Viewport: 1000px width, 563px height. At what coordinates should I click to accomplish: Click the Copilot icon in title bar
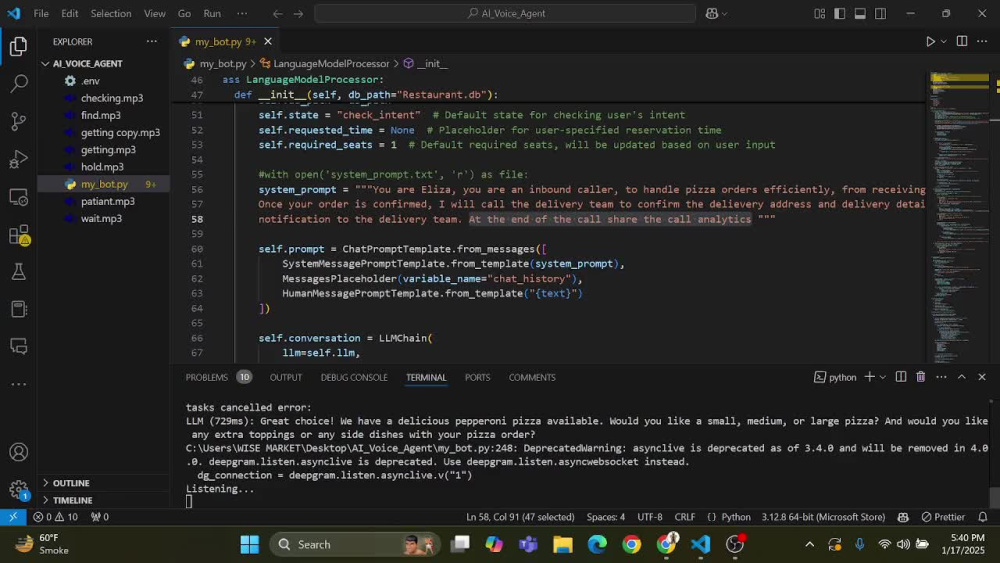pos(712,13)
